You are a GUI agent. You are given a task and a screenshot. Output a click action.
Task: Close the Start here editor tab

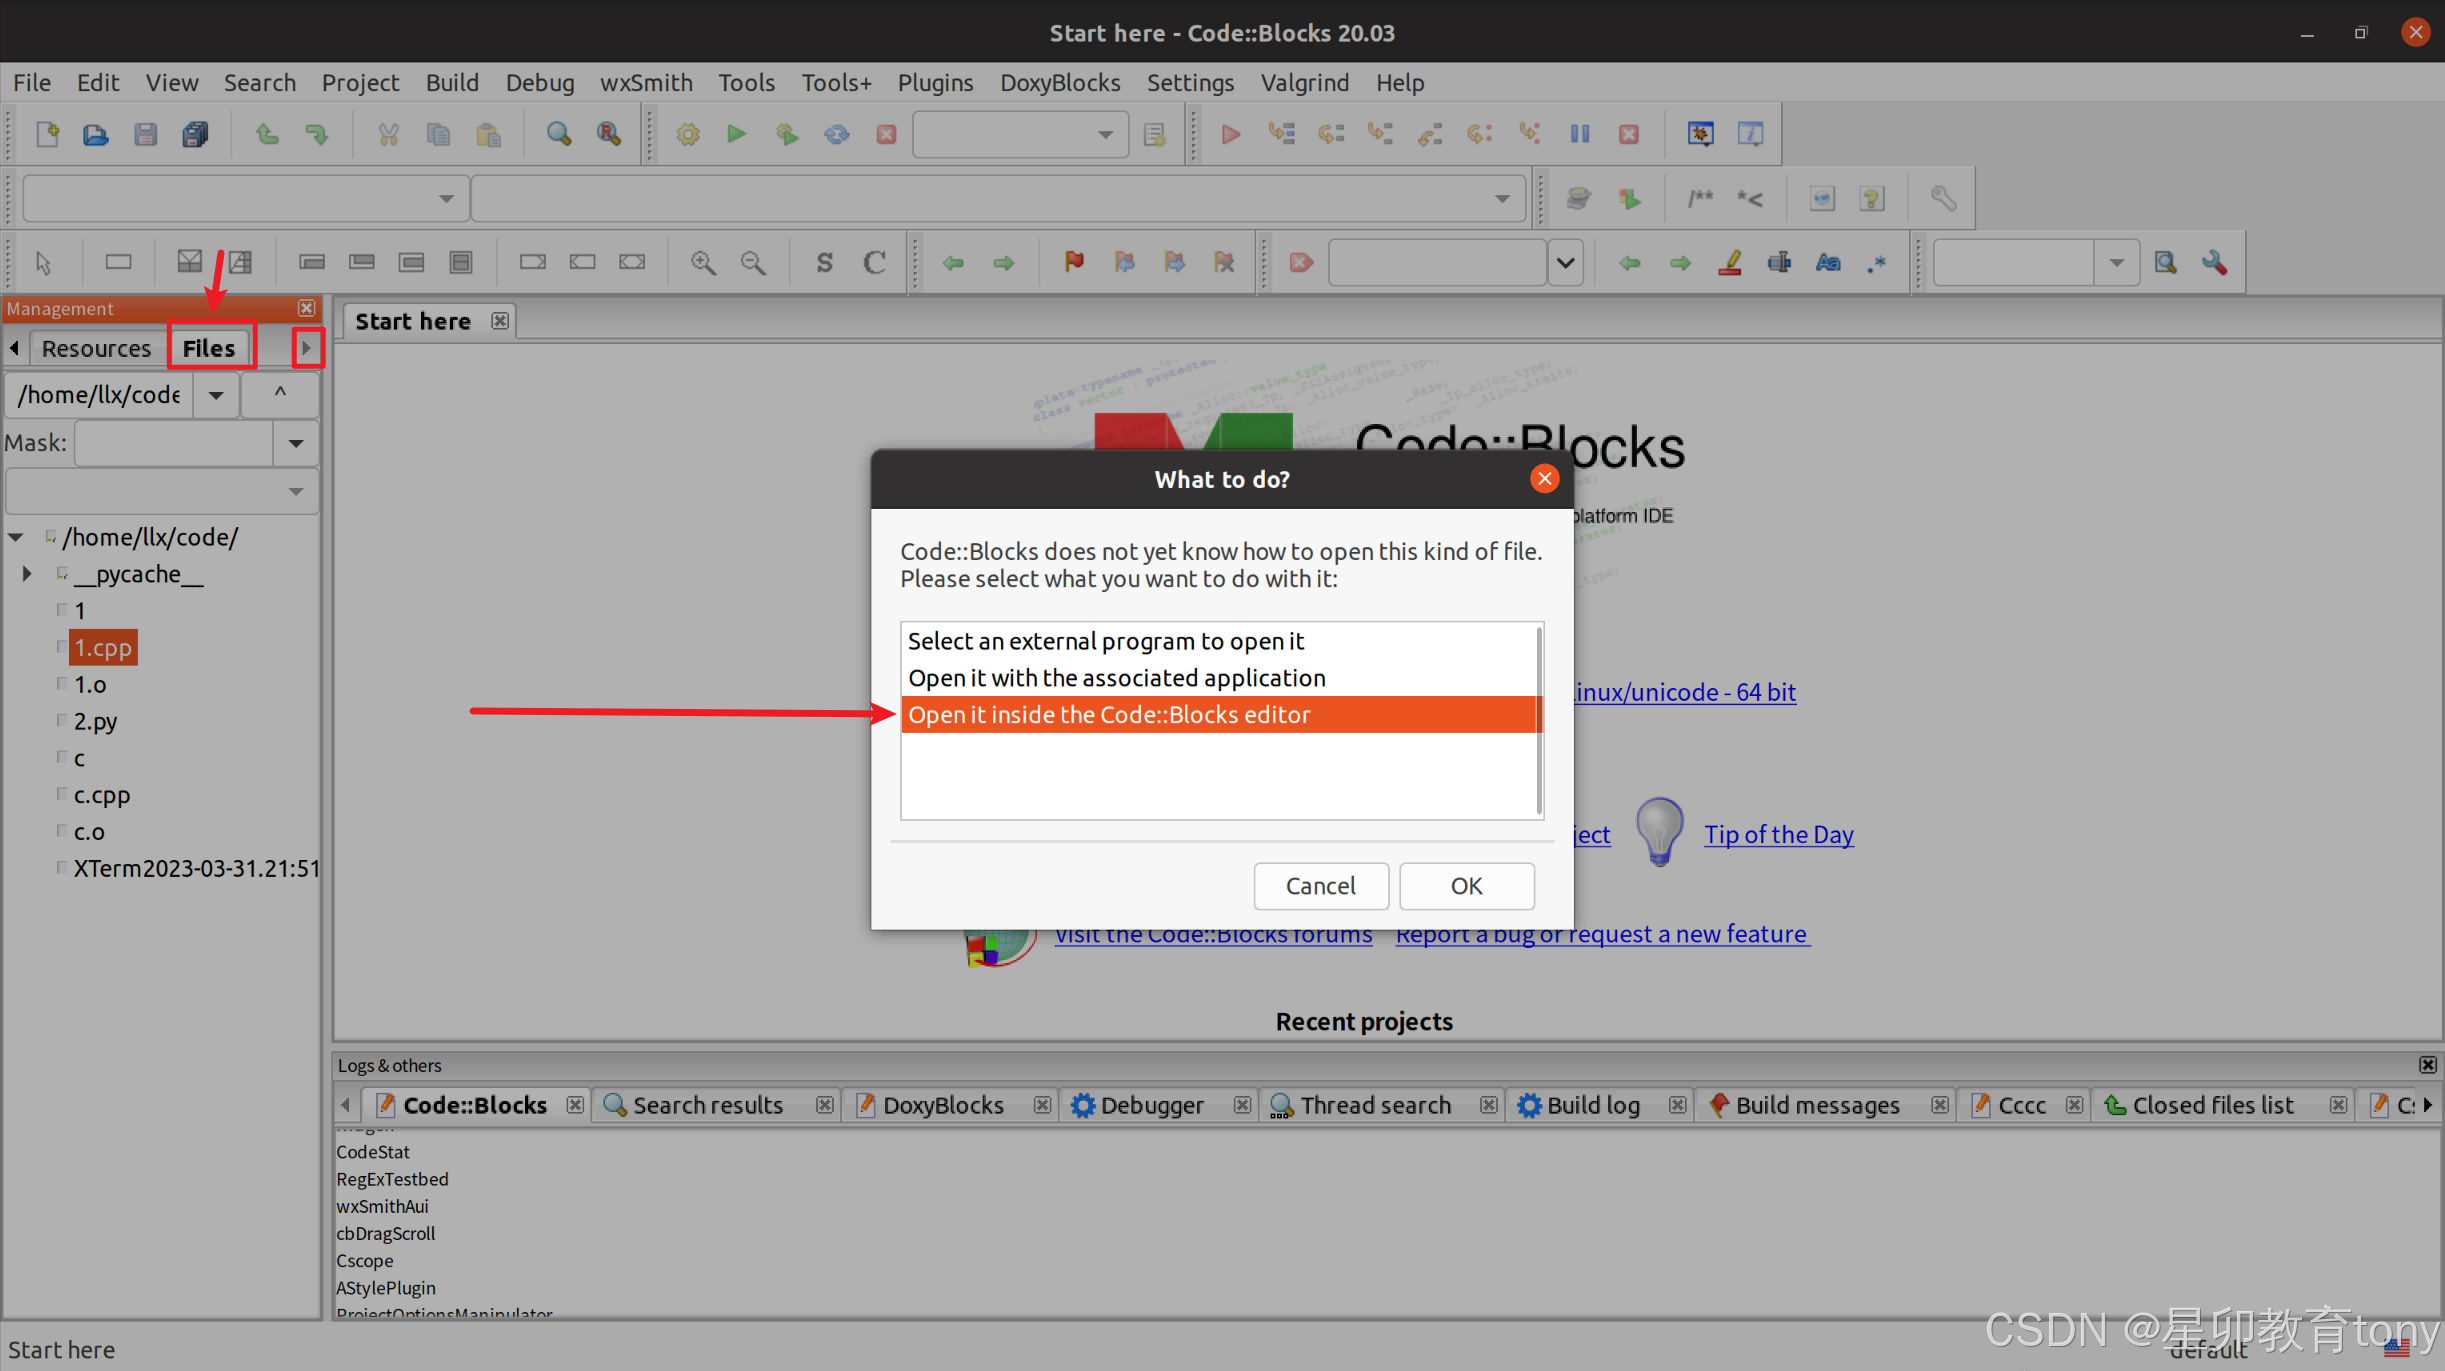(500, 321)
